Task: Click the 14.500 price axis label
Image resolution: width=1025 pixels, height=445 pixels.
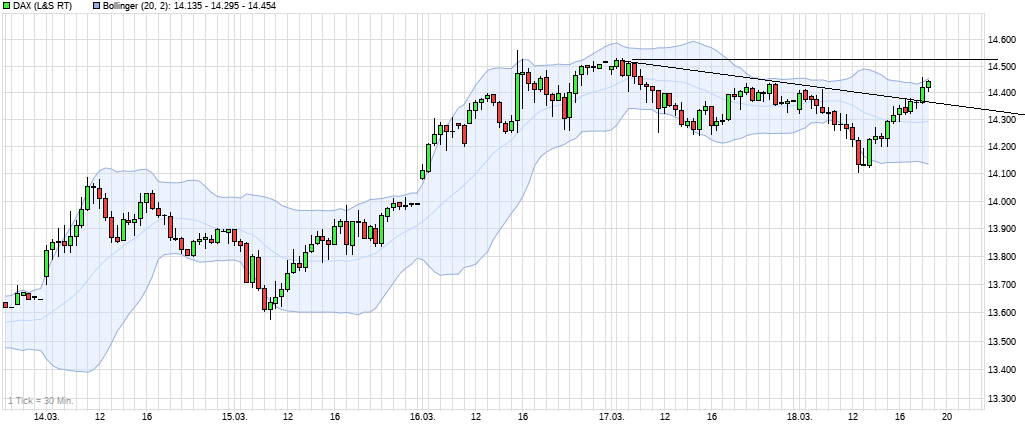Action: pos(1002,67)
